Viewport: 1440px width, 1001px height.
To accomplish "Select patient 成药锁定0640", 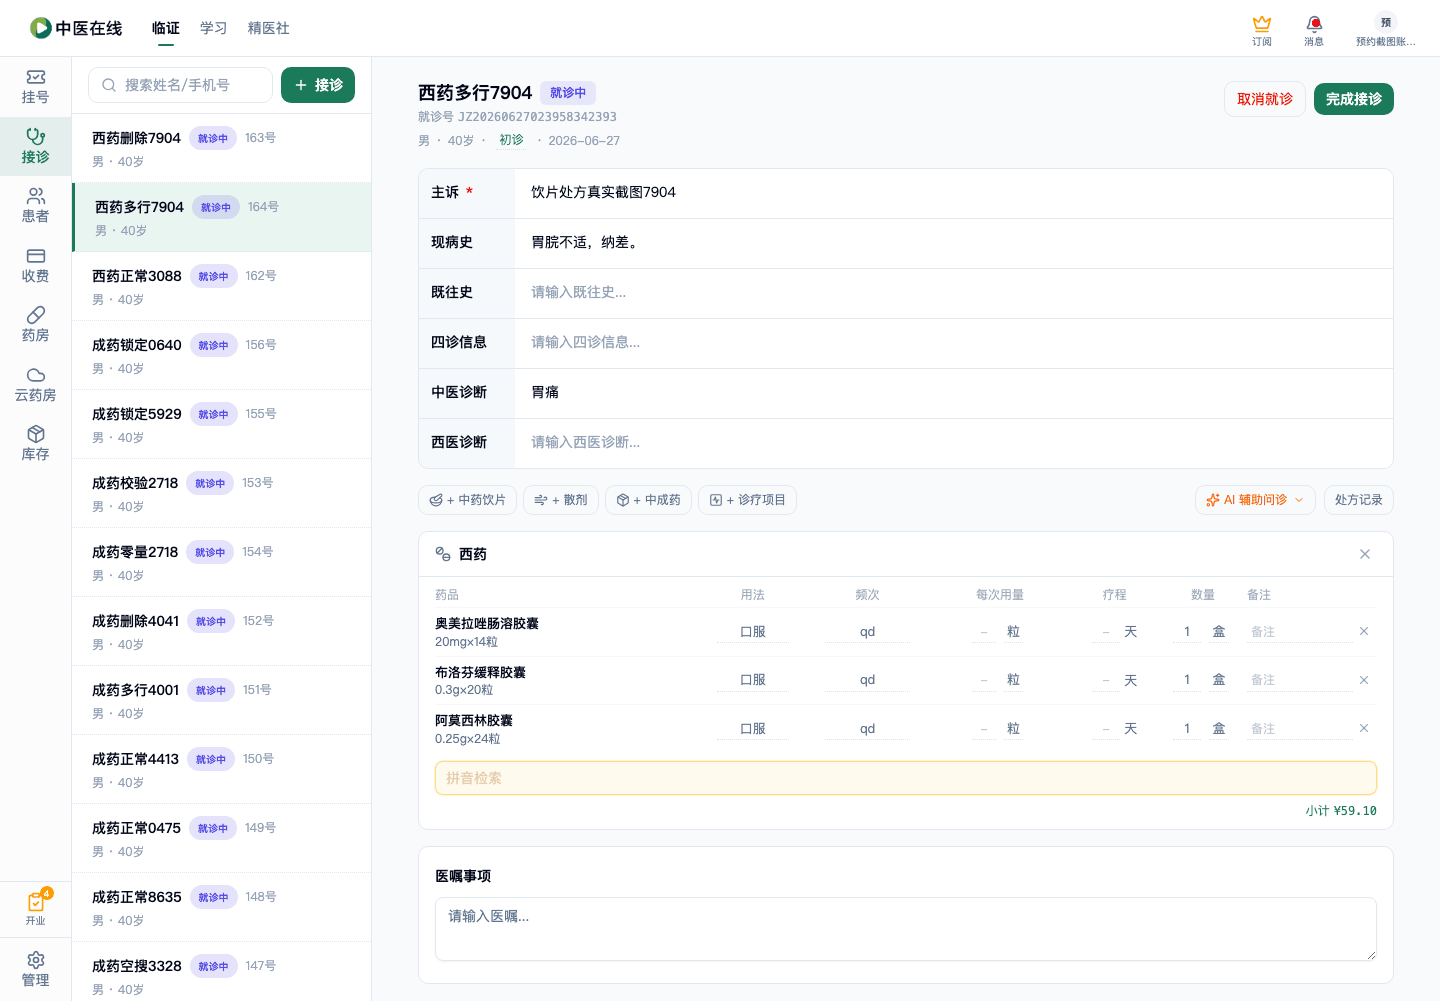I will tap(221, 355).
